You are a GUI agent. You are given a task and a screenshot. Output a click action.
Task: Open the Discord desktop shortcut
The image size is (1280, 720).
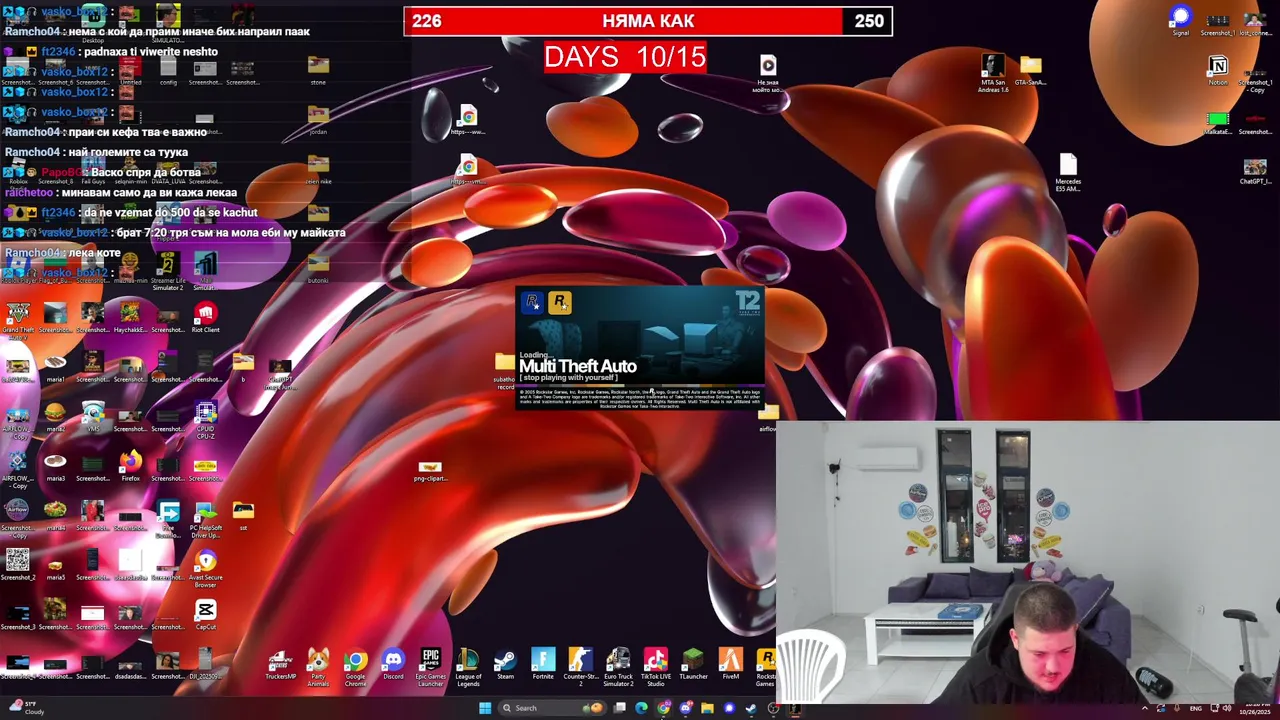pyautogui.click(x=393, y=665)
